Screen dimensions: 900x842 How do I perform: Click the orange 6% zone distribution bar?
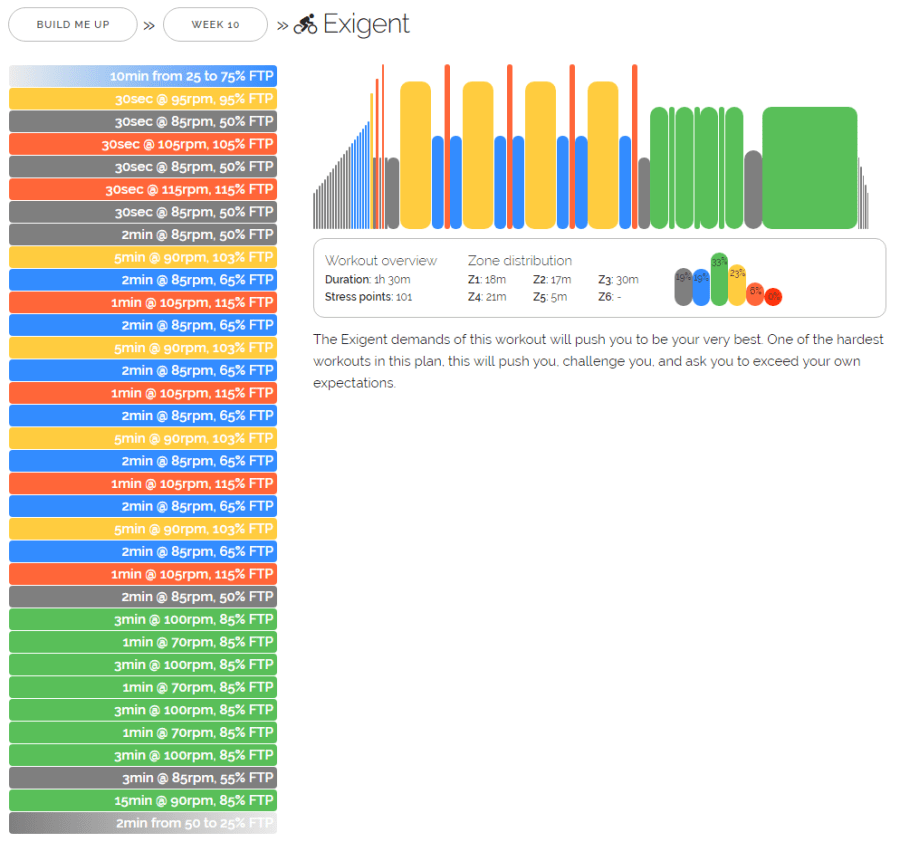click(x=755, y=294)
